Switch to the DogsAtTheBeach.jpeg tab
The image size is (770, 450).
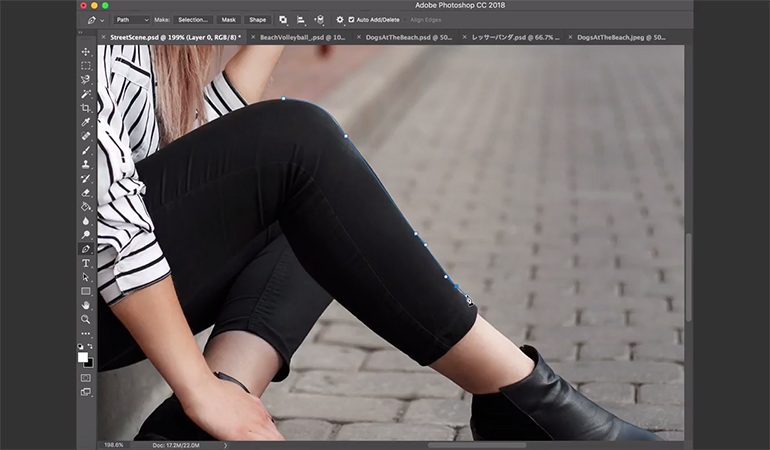[x=620, y=37]
